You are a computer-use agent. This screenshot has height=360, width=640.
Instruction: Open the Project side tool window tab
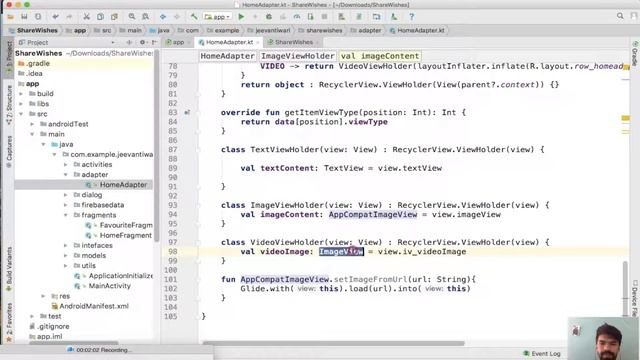click(x=9, y=58)
